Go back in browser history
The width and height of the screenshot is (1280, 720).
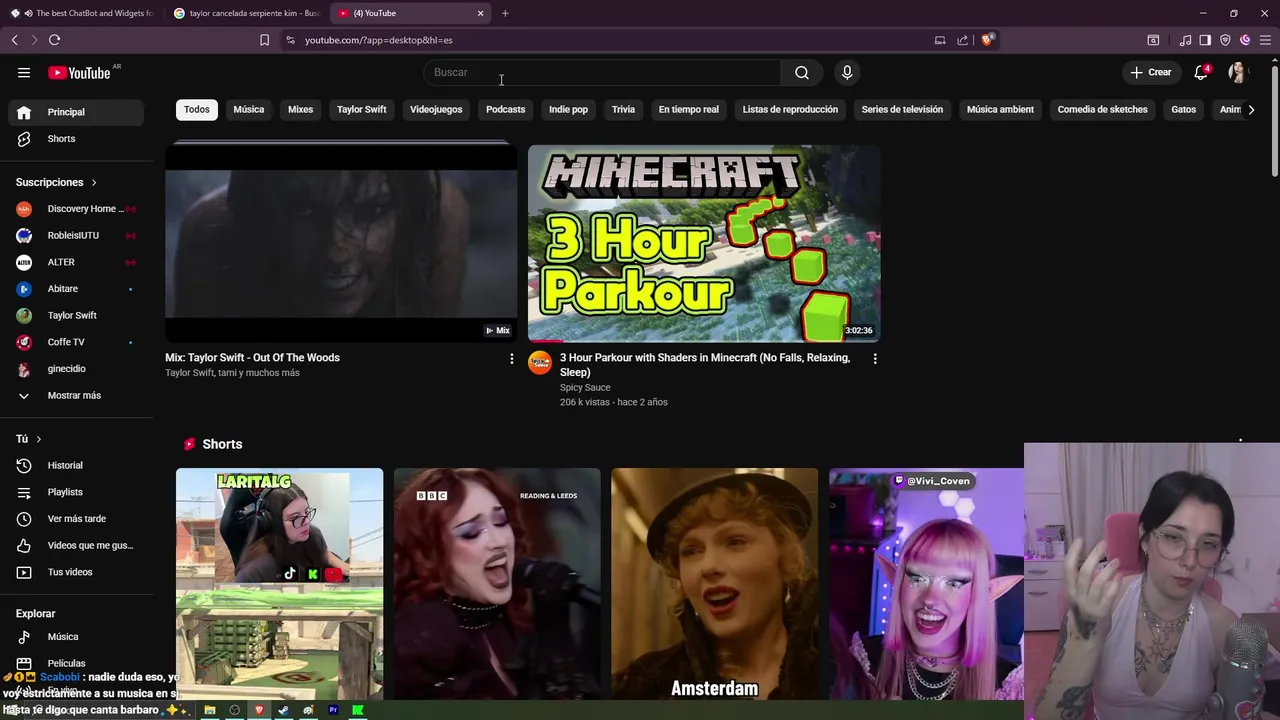point(14,40)
